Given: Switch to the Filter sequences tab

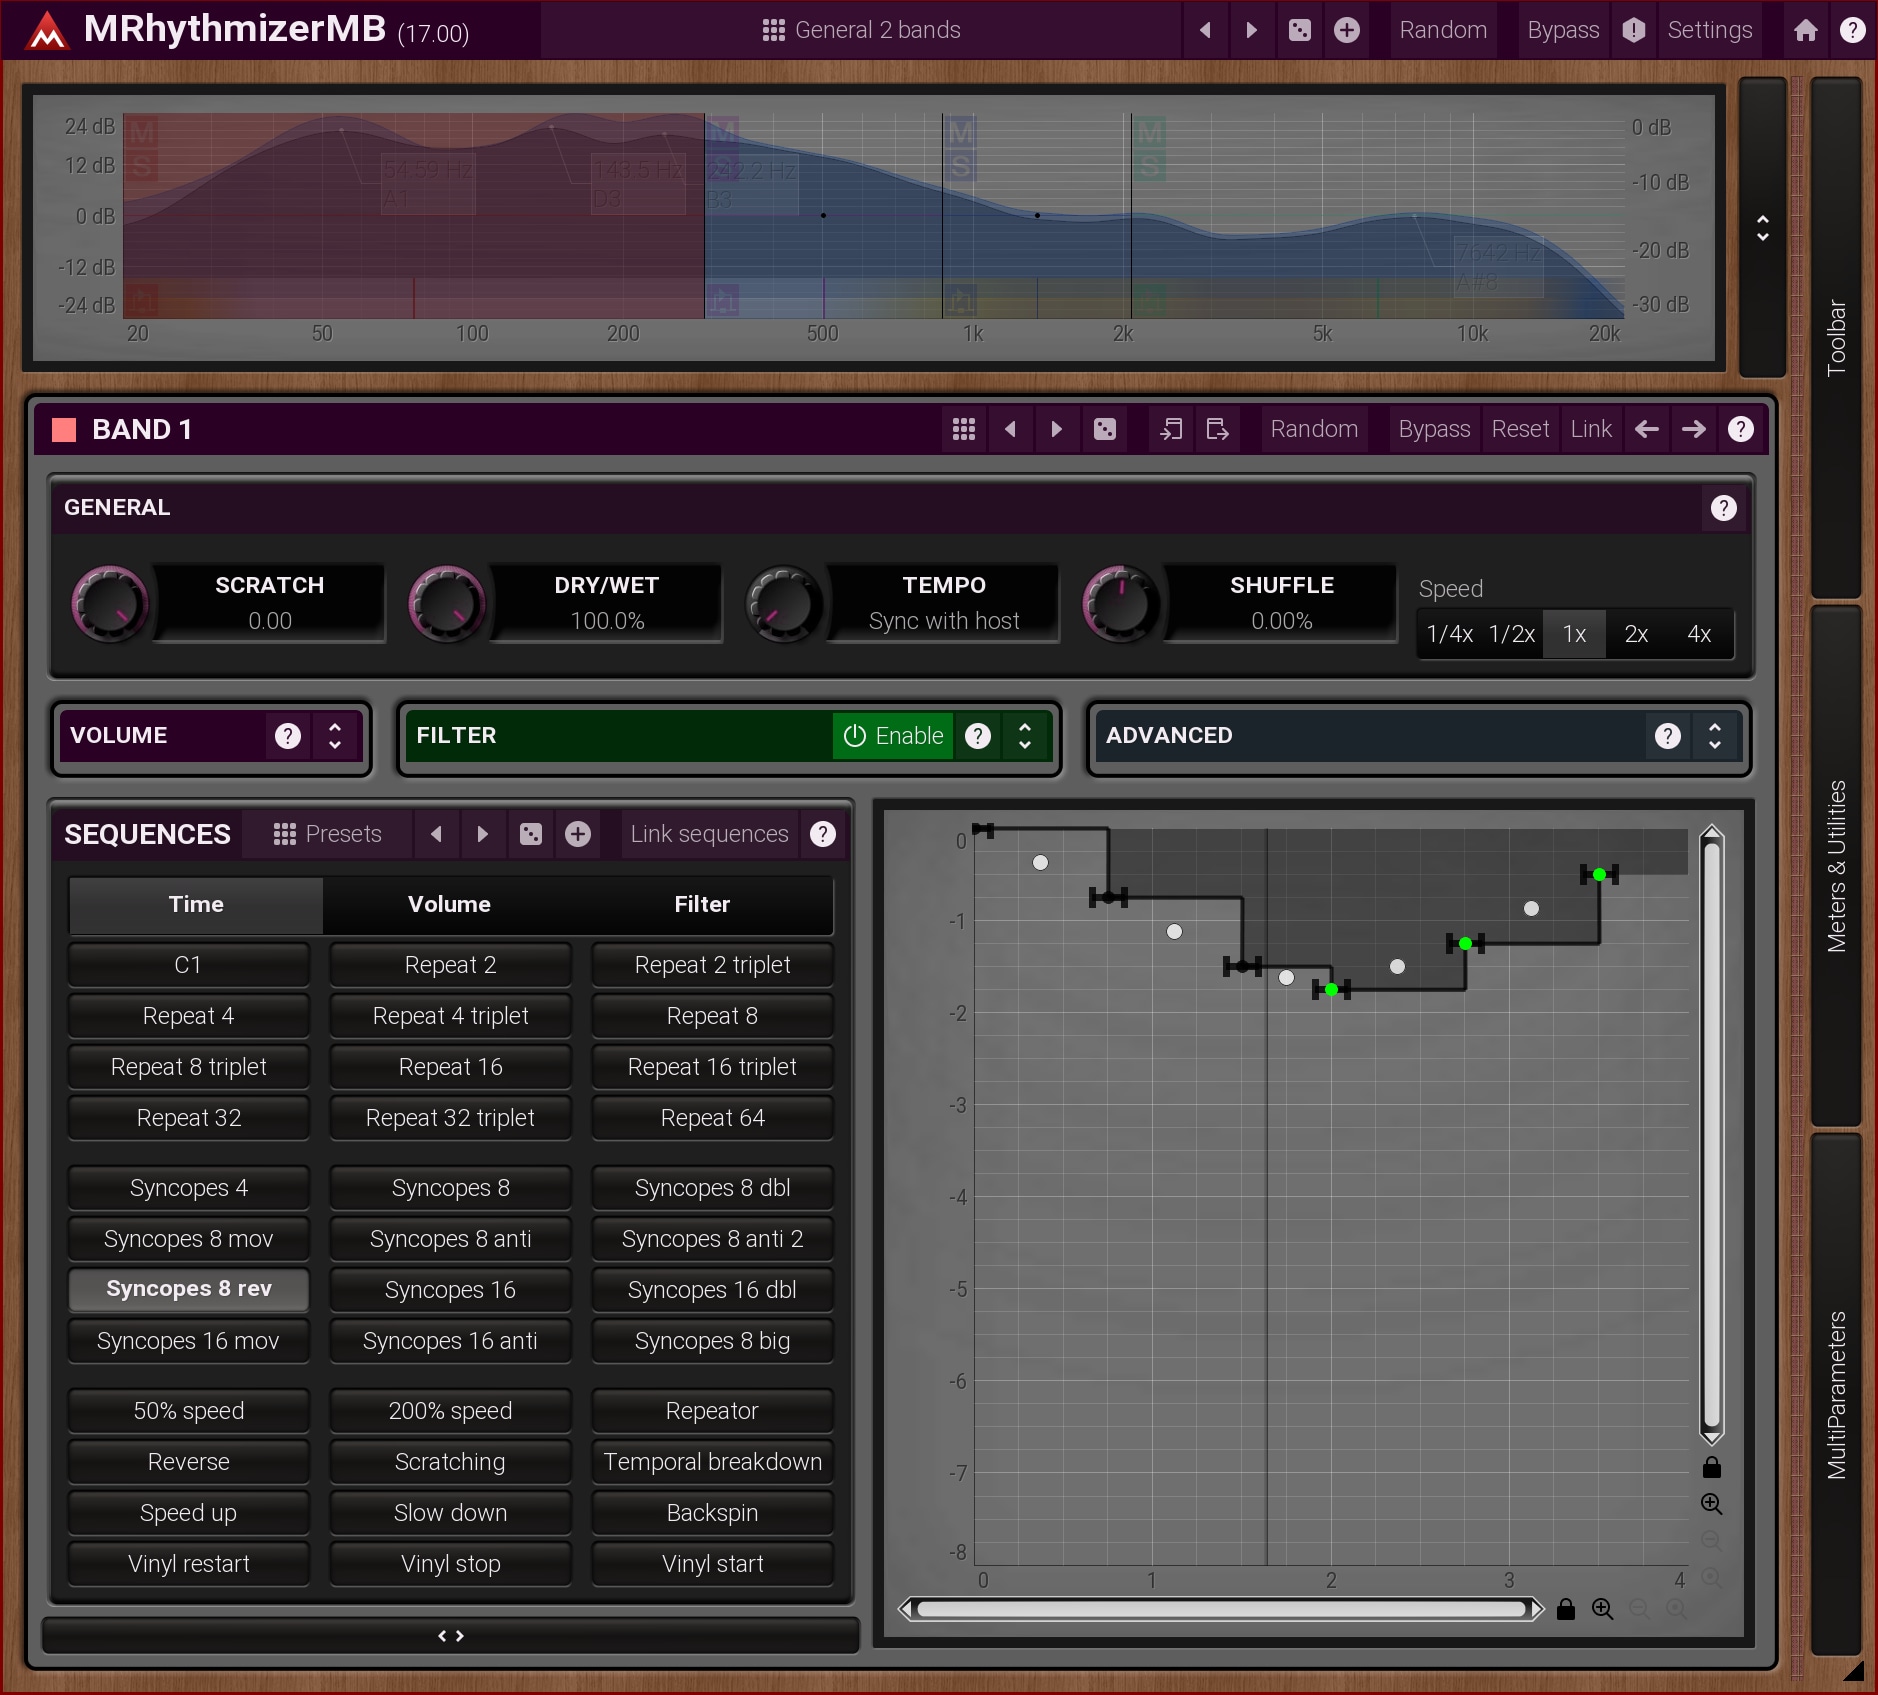Looking at the screenshot, I should pyautogui.click(x=702, y=904).
